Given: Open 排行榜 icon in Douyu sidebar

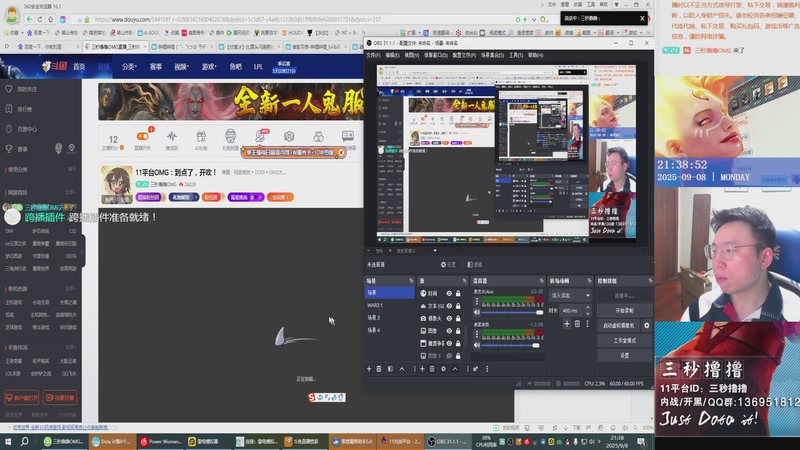Looking at the screenshot, I should click(x=9, y=109).
